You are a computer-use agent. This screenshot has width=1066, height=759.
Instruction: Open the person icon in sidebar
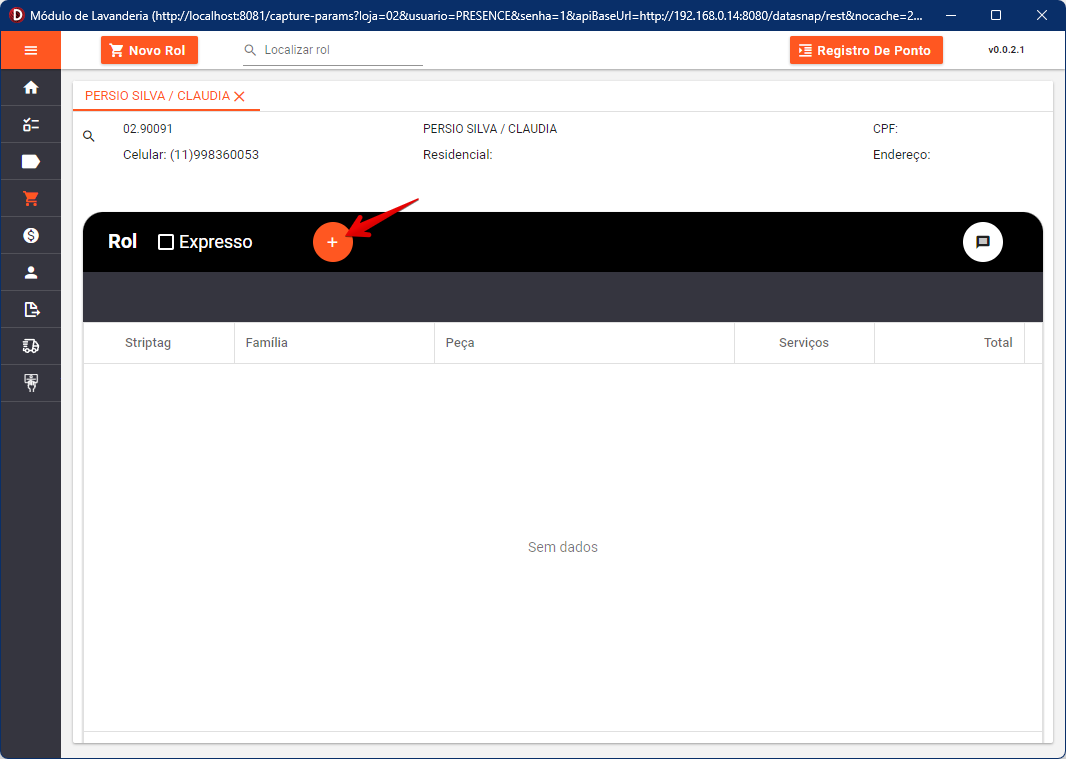coord(31,273)
